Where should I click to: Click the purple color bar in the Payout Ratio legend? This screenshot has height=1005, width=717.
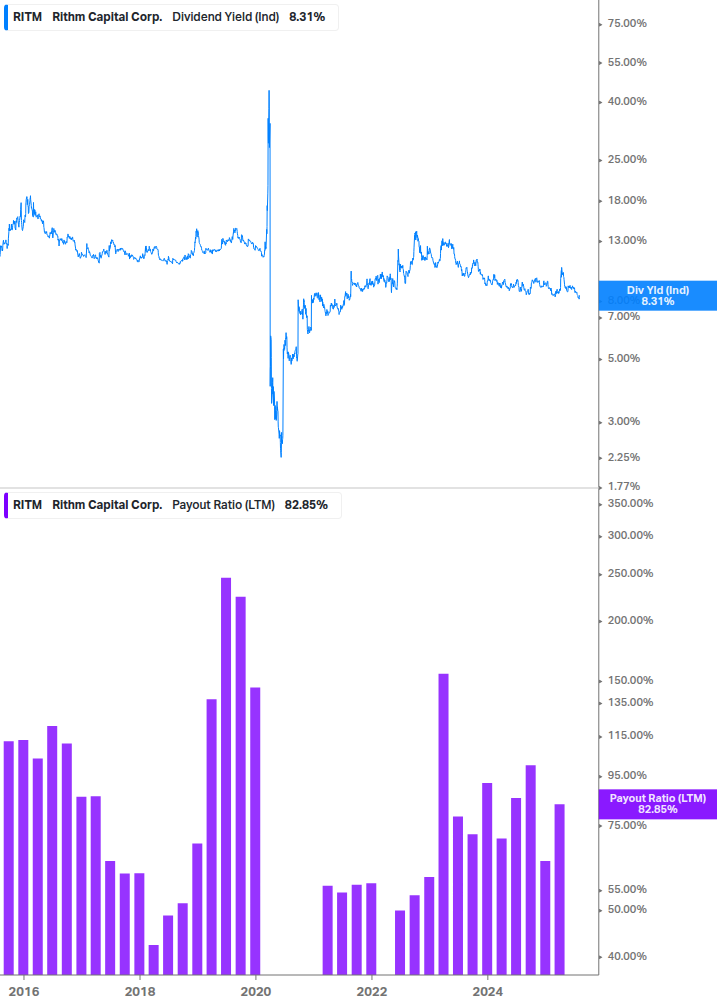coord(6,505)
